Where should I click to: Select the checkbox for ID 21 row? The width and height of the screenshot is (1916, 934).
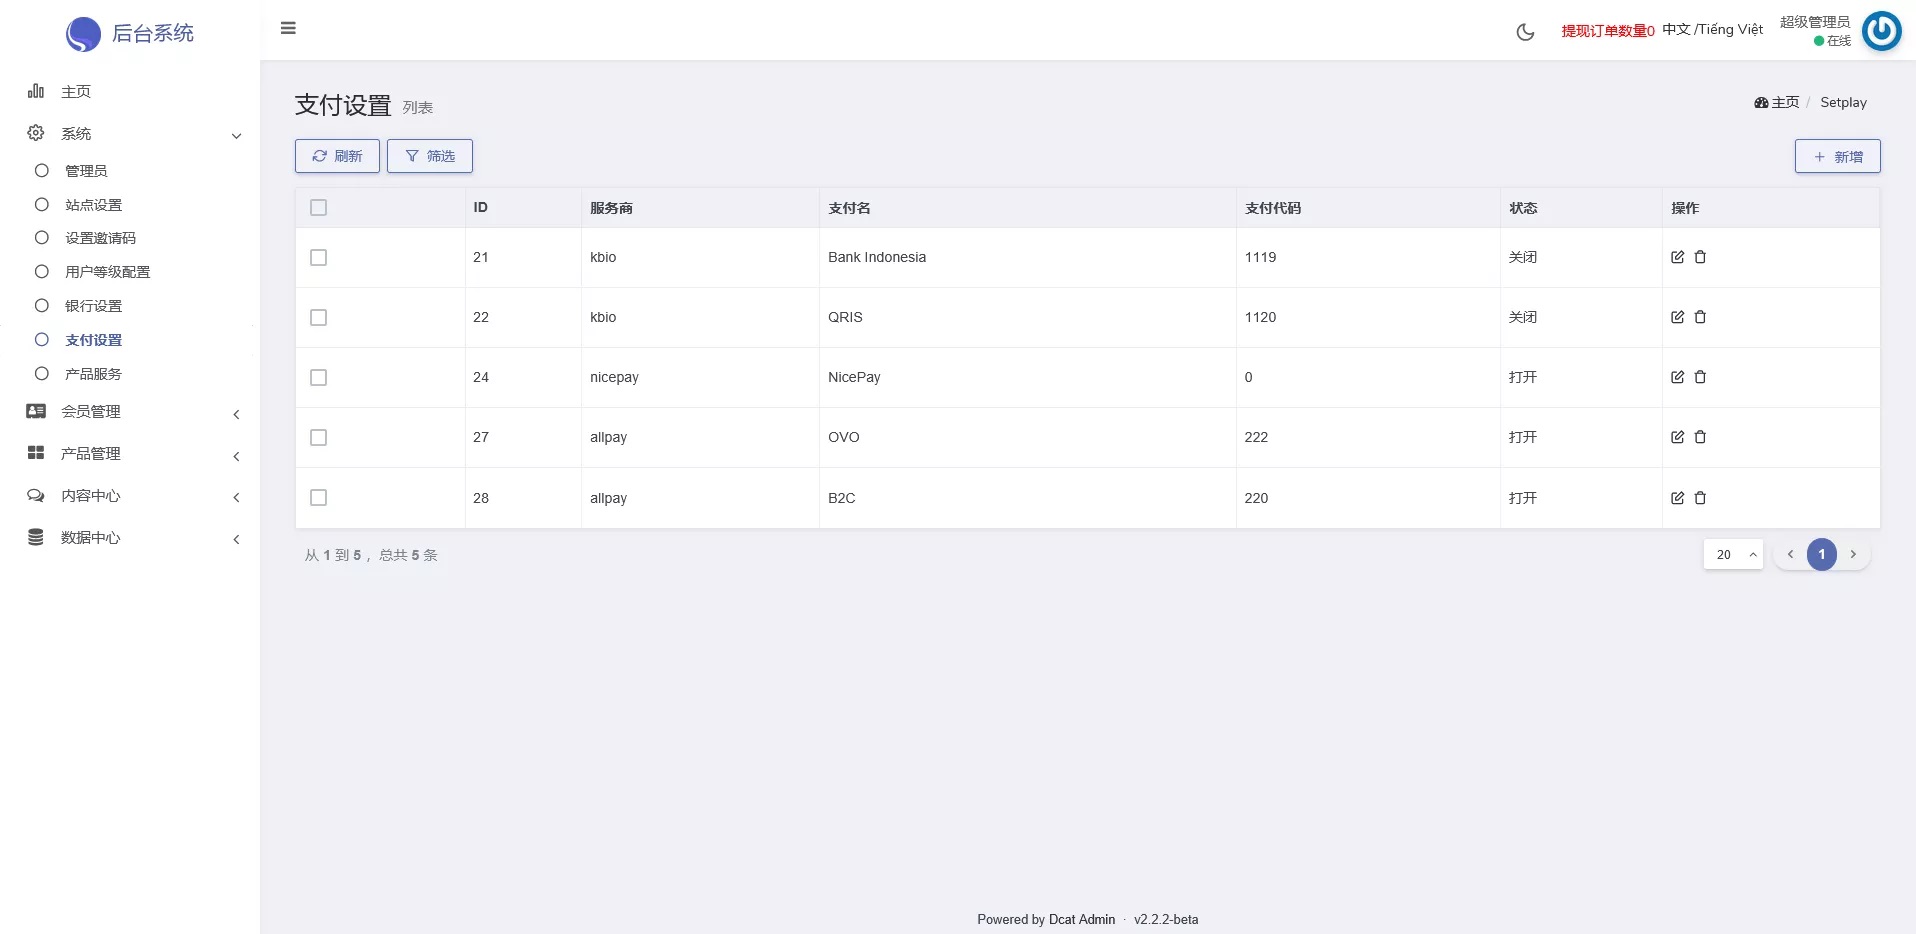click(x=318, y=257)
